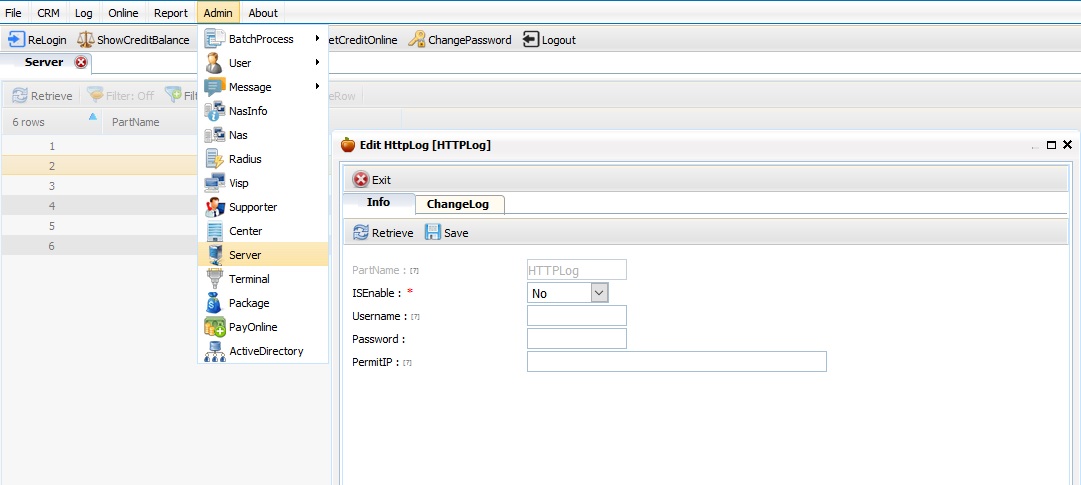Screen dimensions: 1081x485
Task: Open ActiveDirectory from the Admin menu
Action: [x=263, y=351]
